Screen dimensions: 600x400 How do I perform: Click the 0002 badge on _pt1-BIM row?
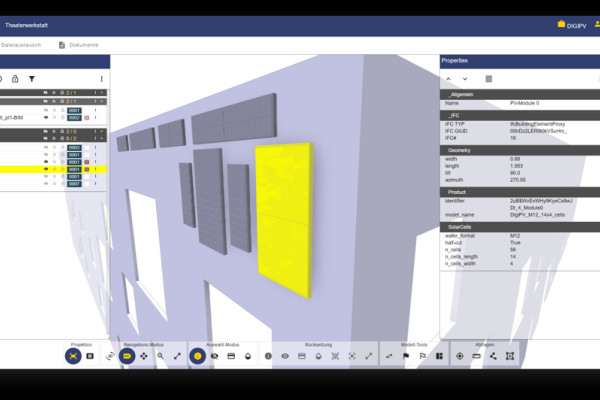coord(74,118)
